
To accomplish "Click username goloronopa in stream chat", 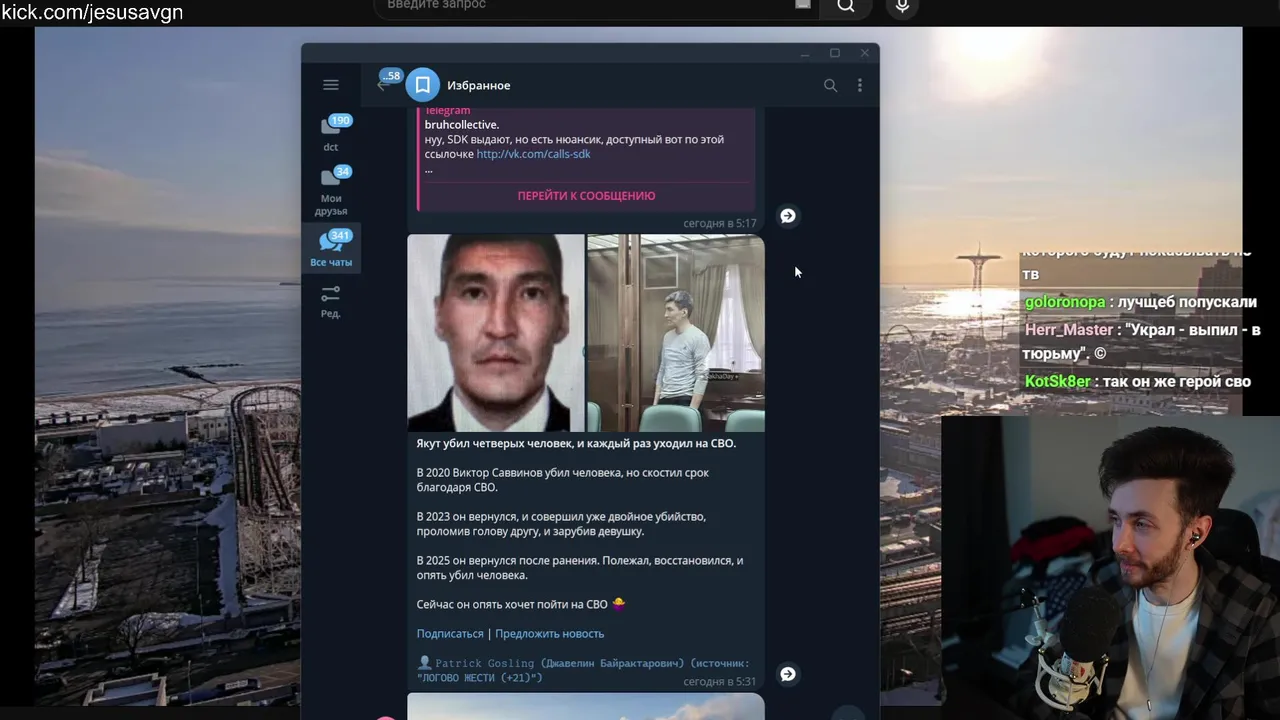I will tap(1065, 302).
